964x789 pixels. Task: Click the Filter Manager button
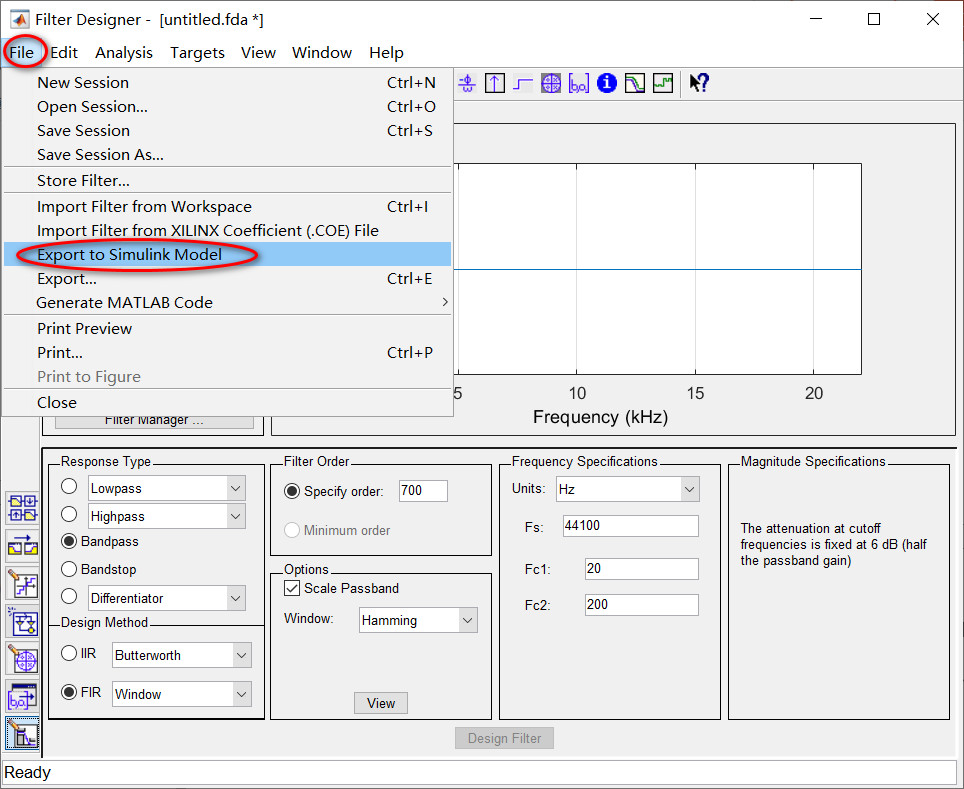click(154, 422)
